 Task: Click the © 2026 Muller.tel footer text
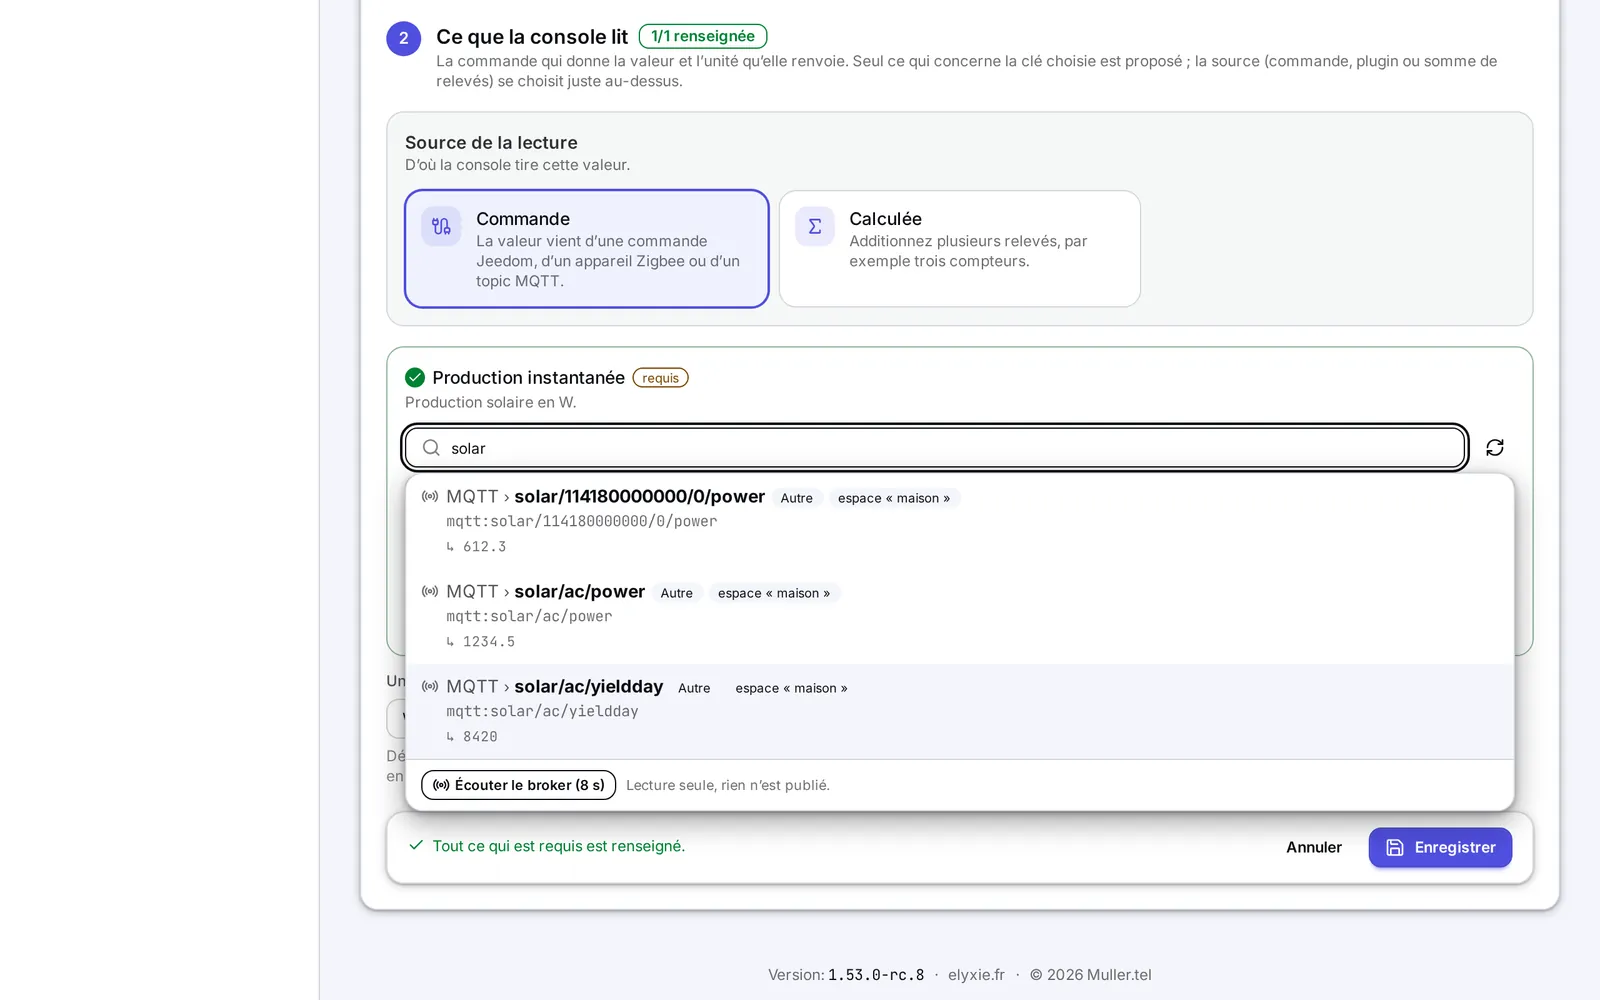tap(1091, 975)
